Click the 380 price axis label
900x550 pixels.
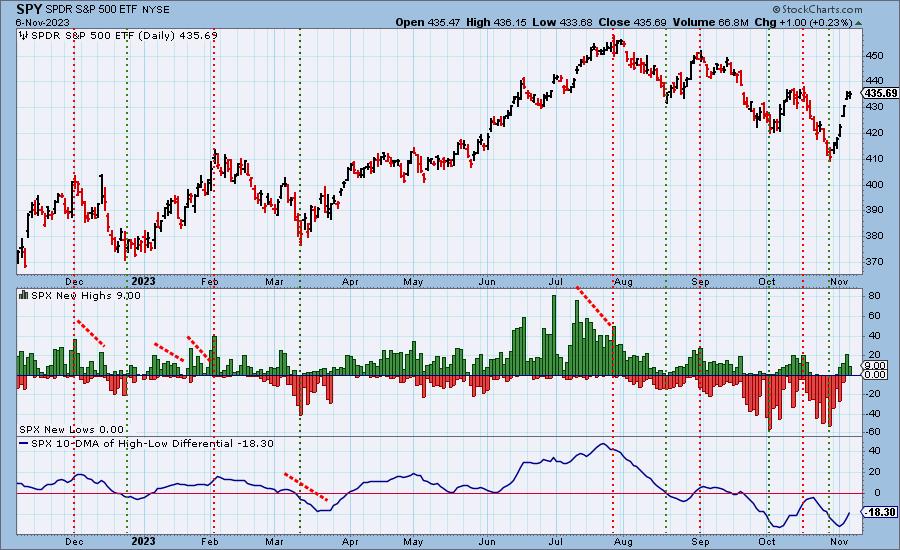pos(875,235)
